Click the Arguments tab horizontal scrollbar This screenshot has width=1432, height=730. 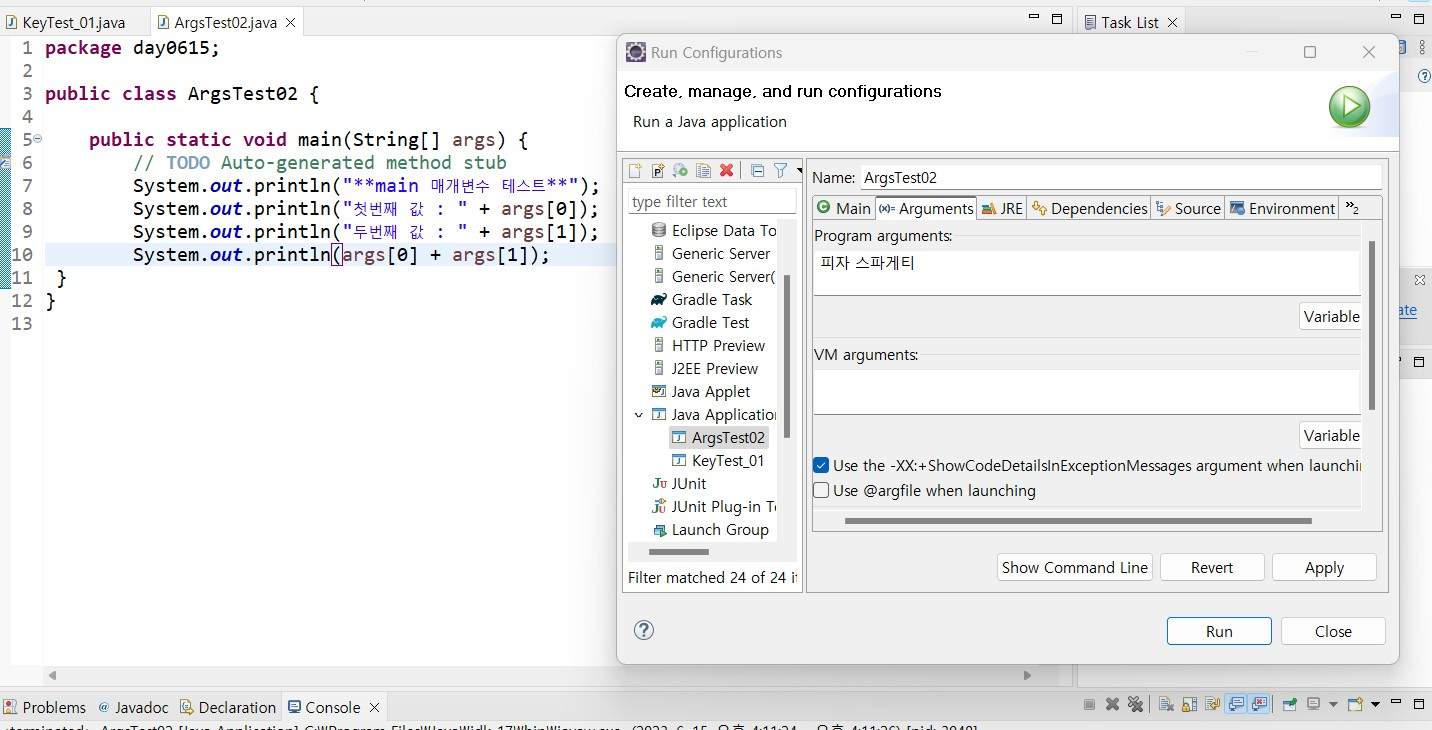(x=1078, y=520)
